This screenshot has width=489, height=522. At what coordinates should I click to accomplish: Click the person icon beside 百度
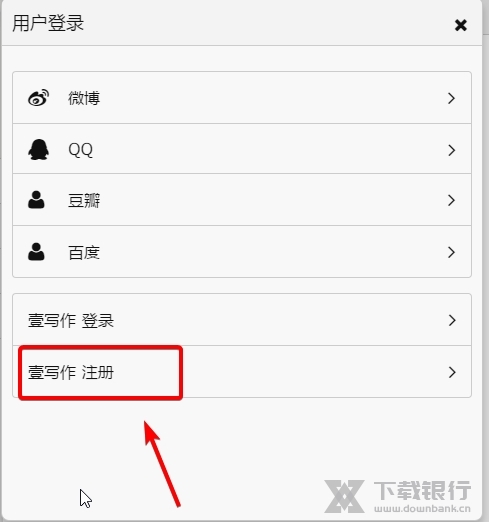[36, 252]
